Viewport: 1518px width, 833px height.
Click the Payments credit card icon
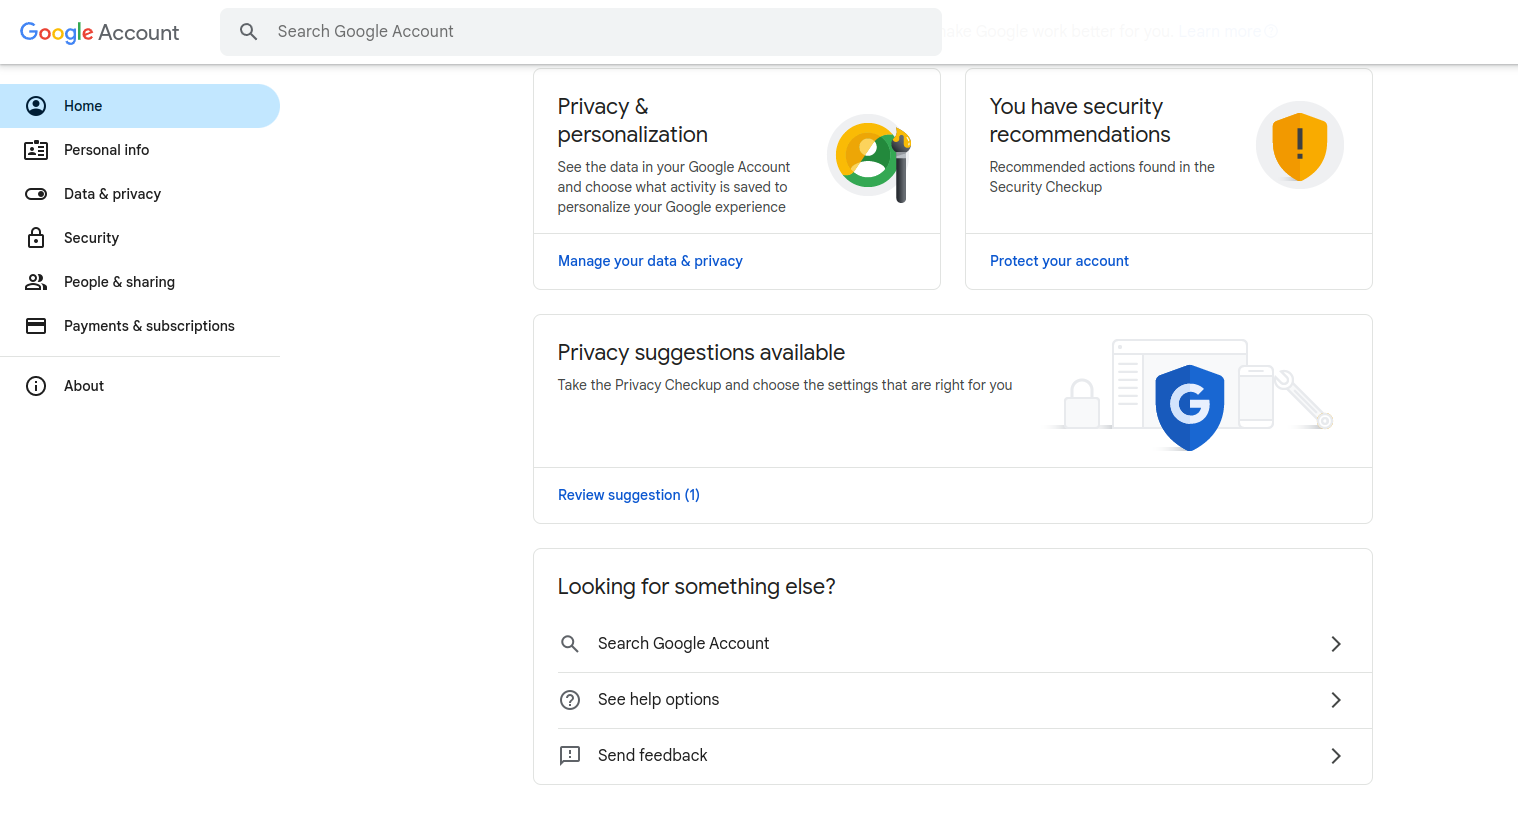(36, 326)
